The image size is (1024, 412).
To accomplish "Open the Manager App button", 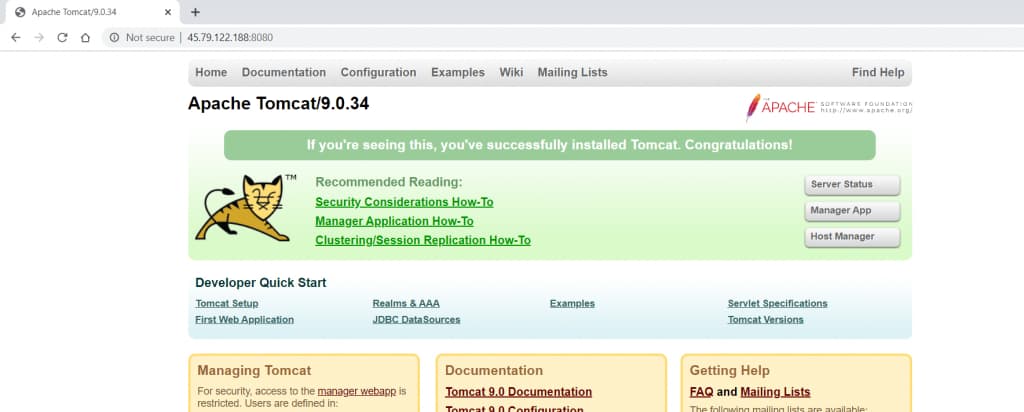I will (852, 211).
